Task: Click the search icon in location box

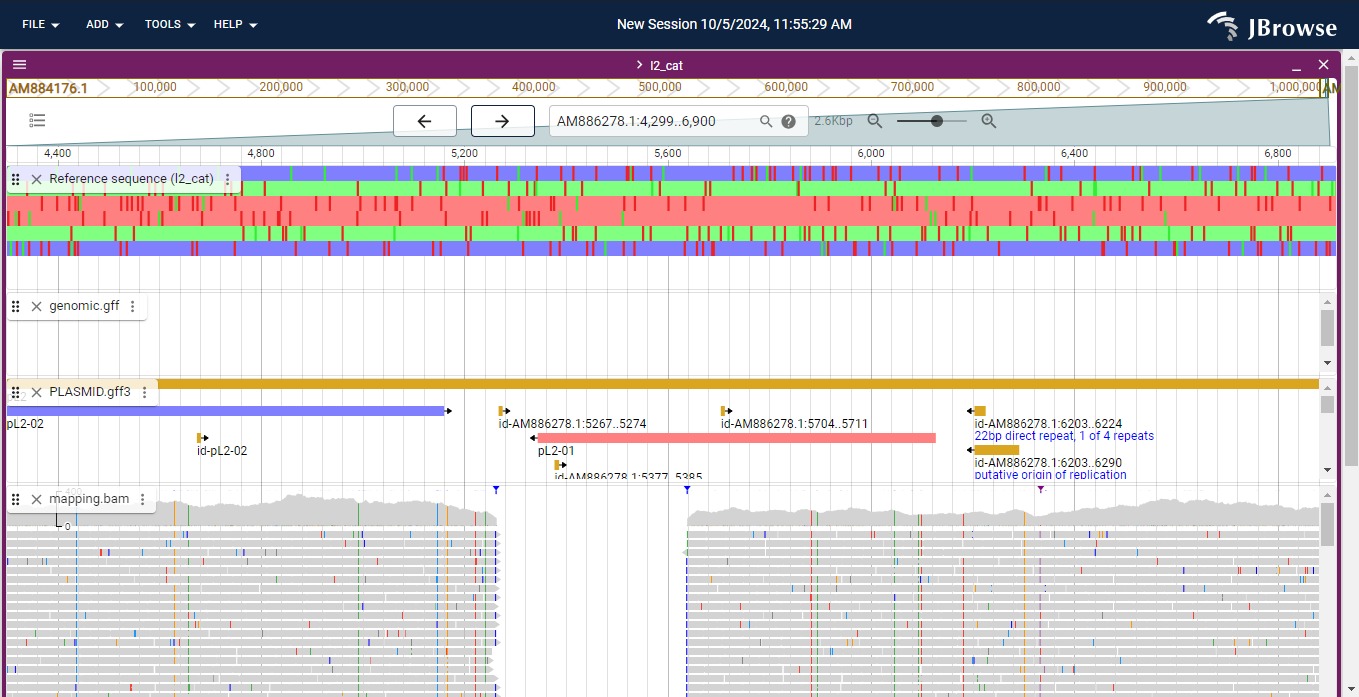Action: point(766,122)
